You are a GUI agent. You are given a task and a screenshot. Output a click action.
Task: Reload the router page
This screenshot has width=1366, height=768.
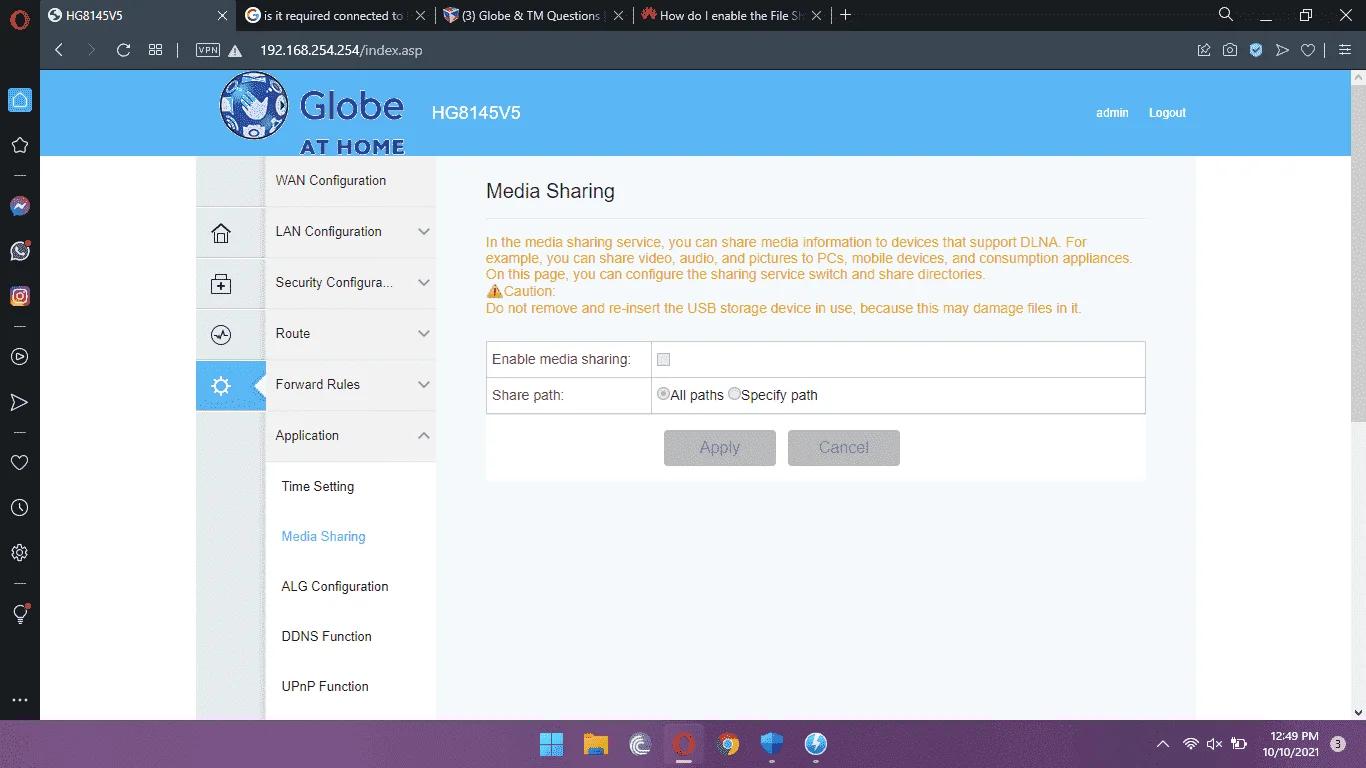pyautogui.click(x=124, y=50)
